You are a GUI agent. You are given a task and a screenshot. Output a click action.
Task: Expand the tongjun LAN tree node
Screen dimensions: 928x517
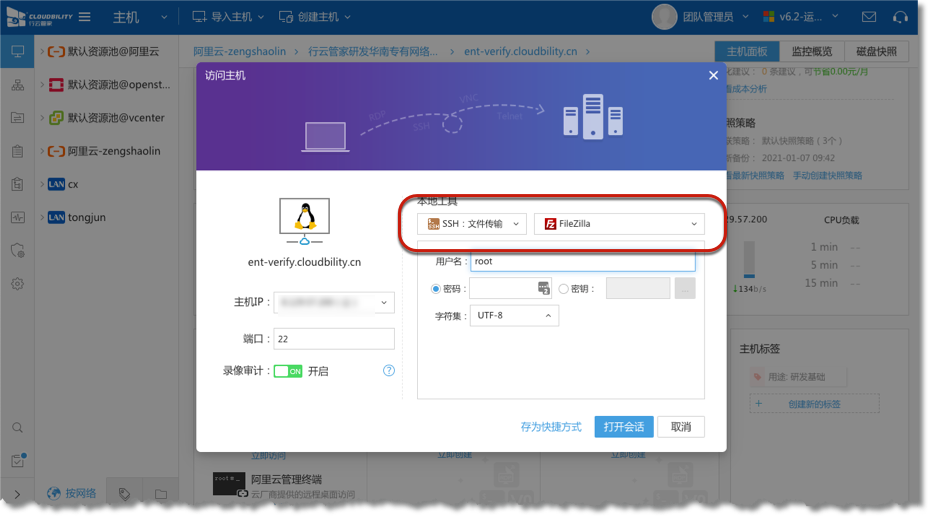pos(42,217)
